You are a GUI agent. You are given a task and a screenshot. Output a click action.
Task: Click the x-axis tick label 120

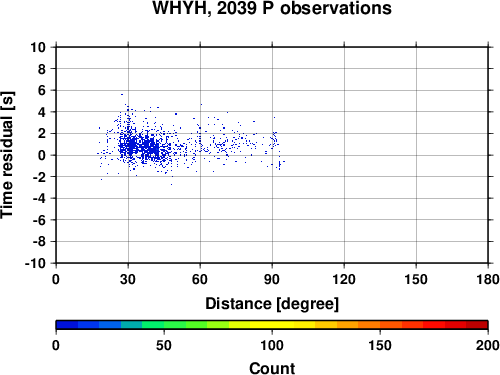tap(344, 279)
